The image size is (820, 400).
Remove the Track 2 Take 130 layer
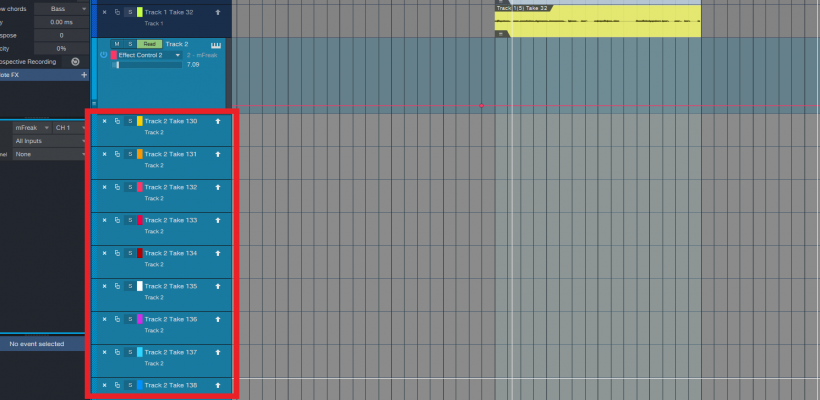[104, 121]
